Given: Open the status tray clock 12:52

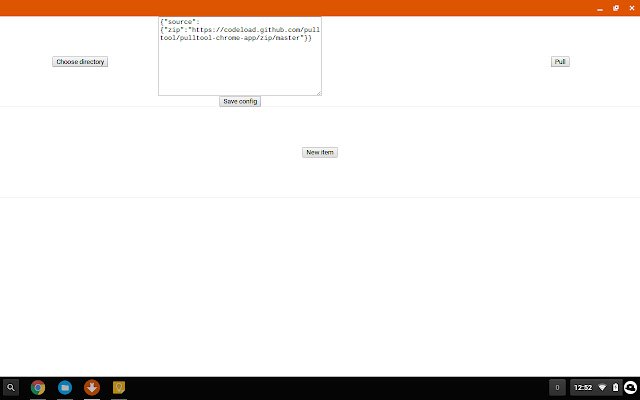Looking at the screenshot, I should [583, 387].
